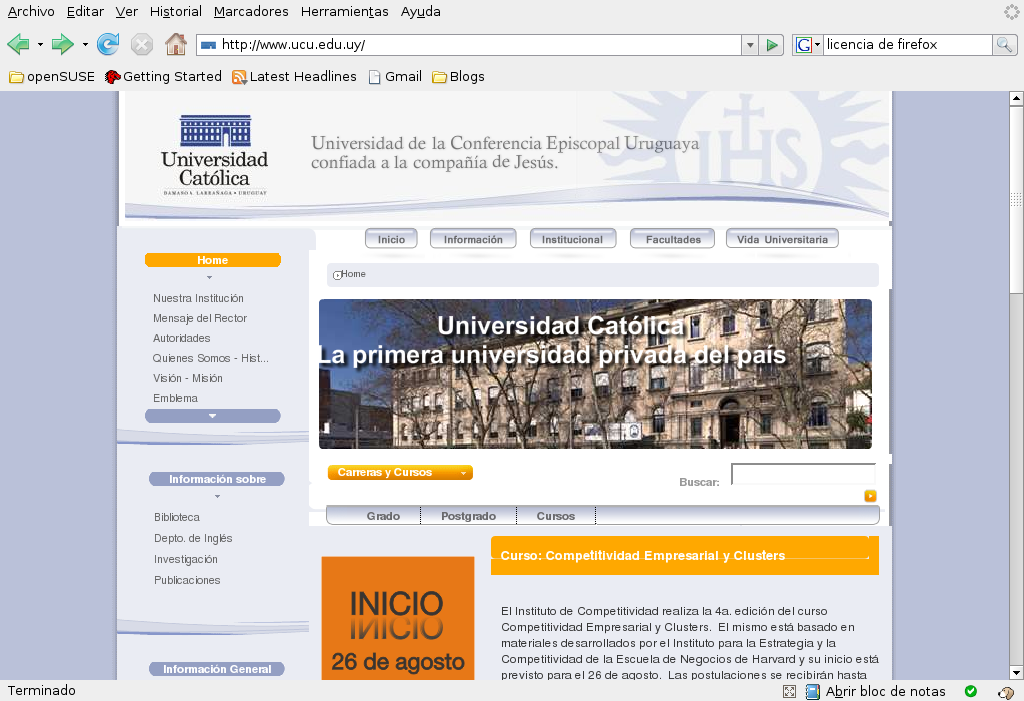This screenshot has height=701, width=1024.
Task: Click the Institucional navigation button
Action: tap(573, 239)
